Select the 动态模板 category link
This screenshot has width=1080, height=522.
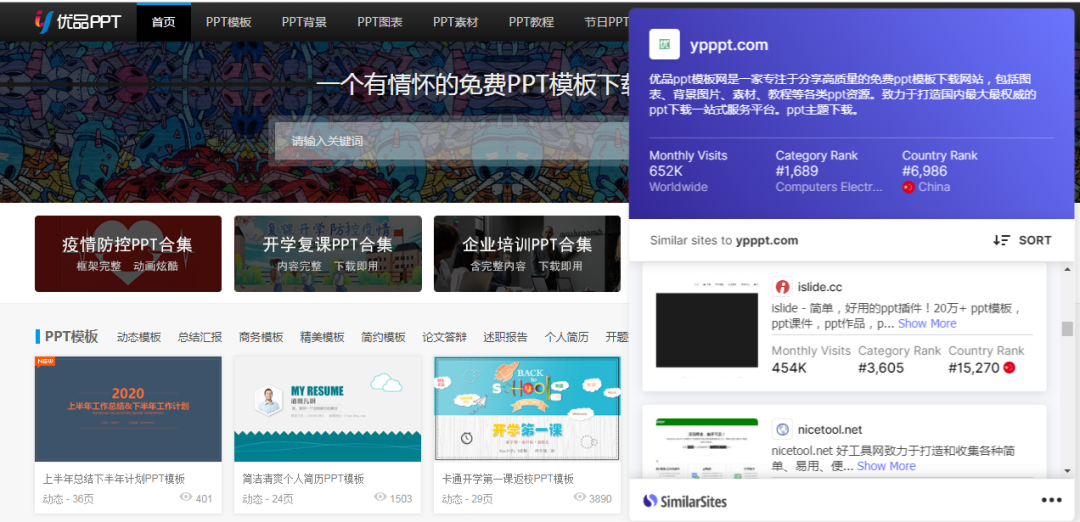[139, 337]
